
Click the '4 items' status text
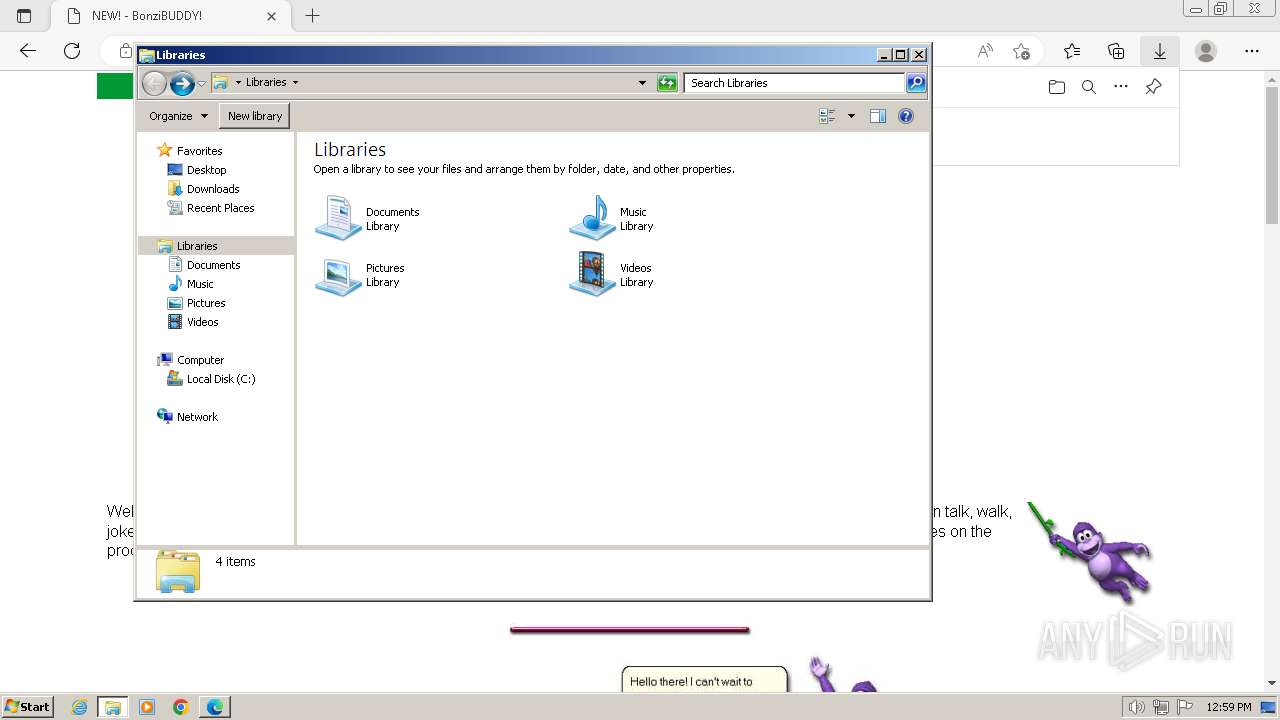(x=236, y=562)
